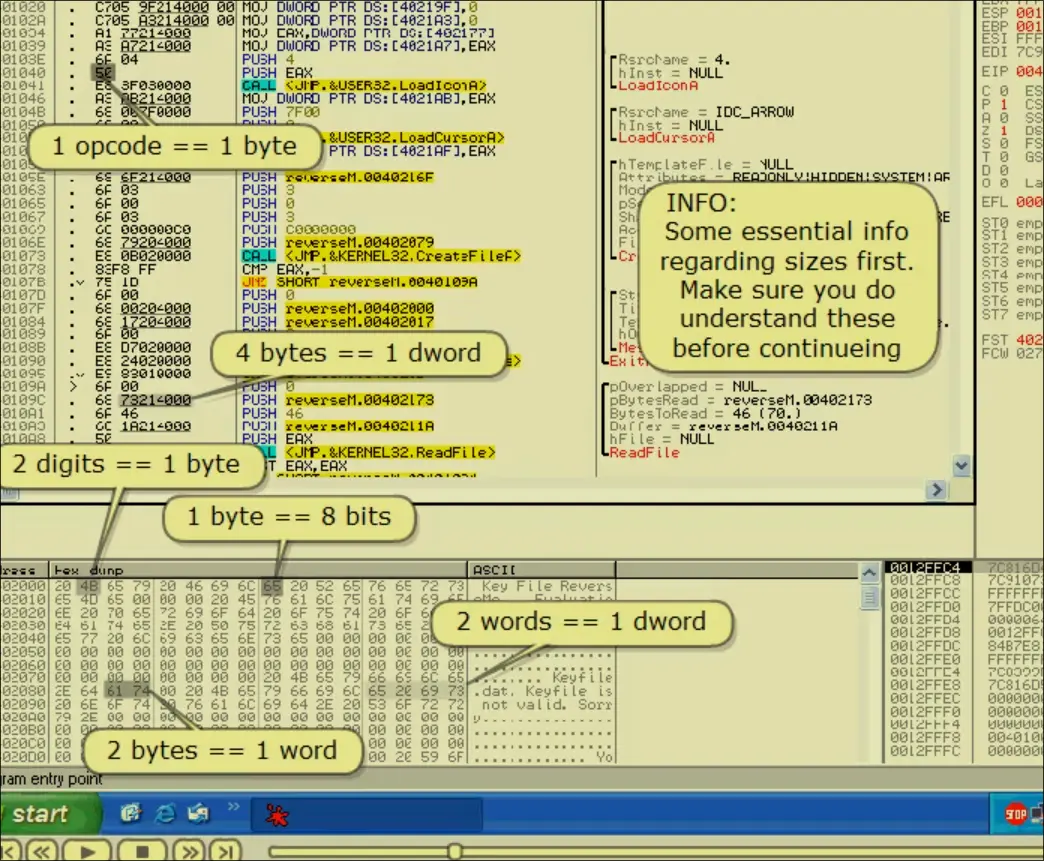Click the third quick launch icon
The height and width of the screenshot is (861, 1044).
198,813
